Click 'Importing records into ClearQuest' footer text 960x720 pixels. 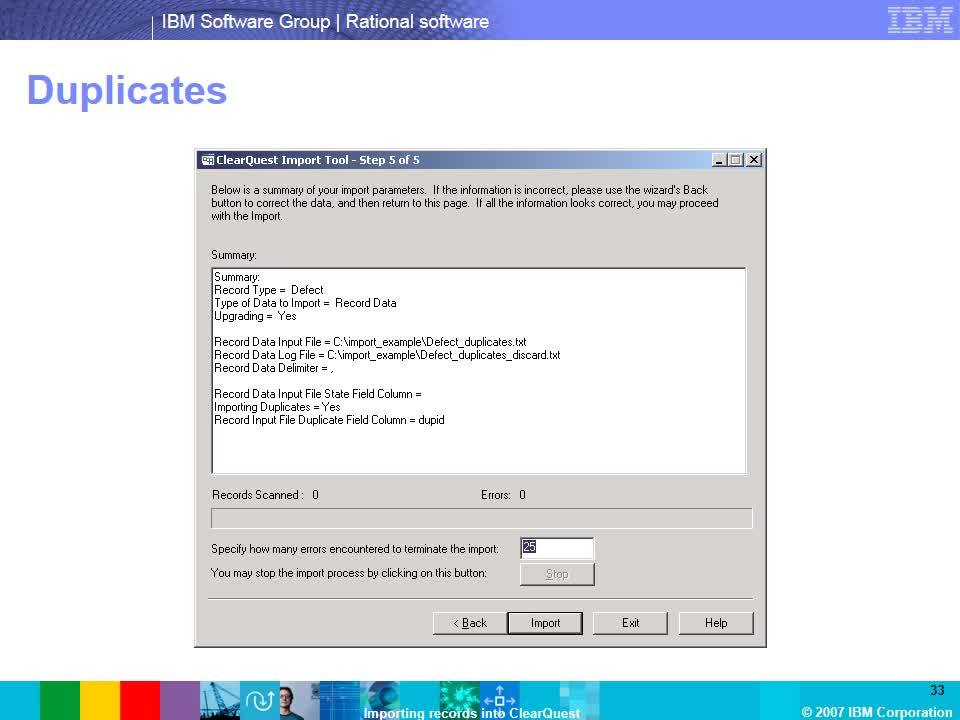(471, 713)
